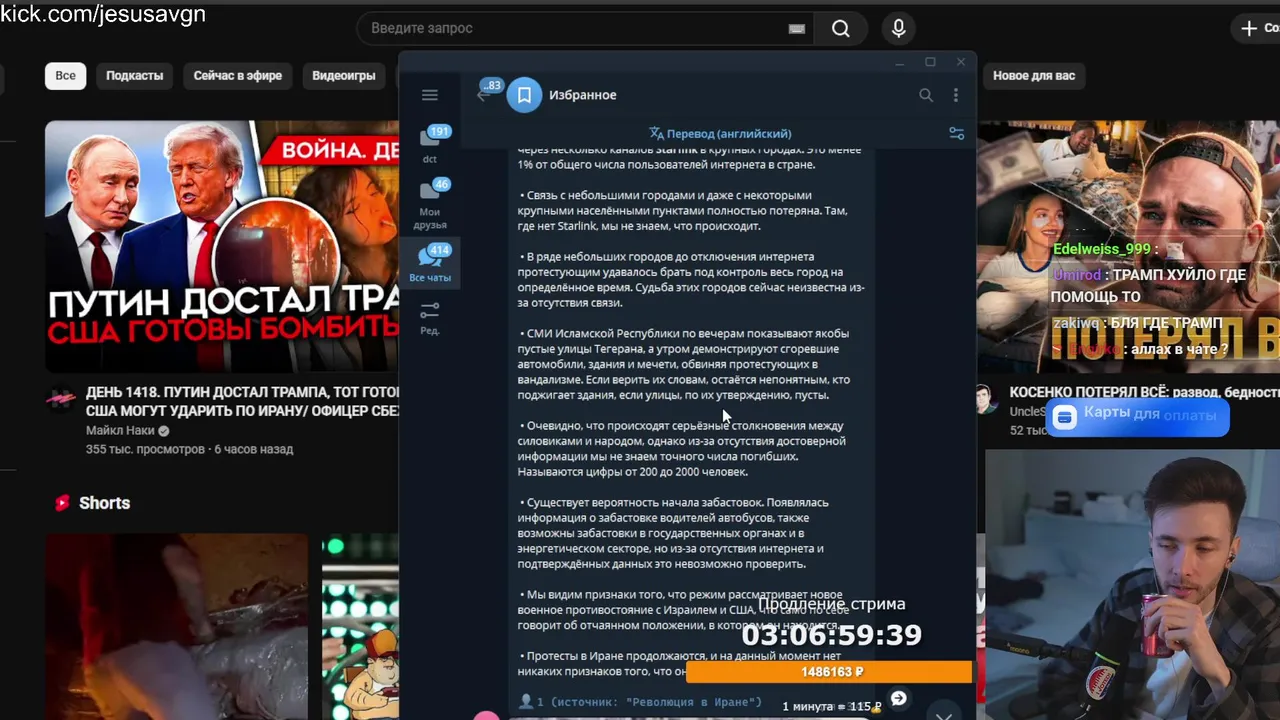Open the on-screen keyboard icon in search box

(x=796, y=29)
